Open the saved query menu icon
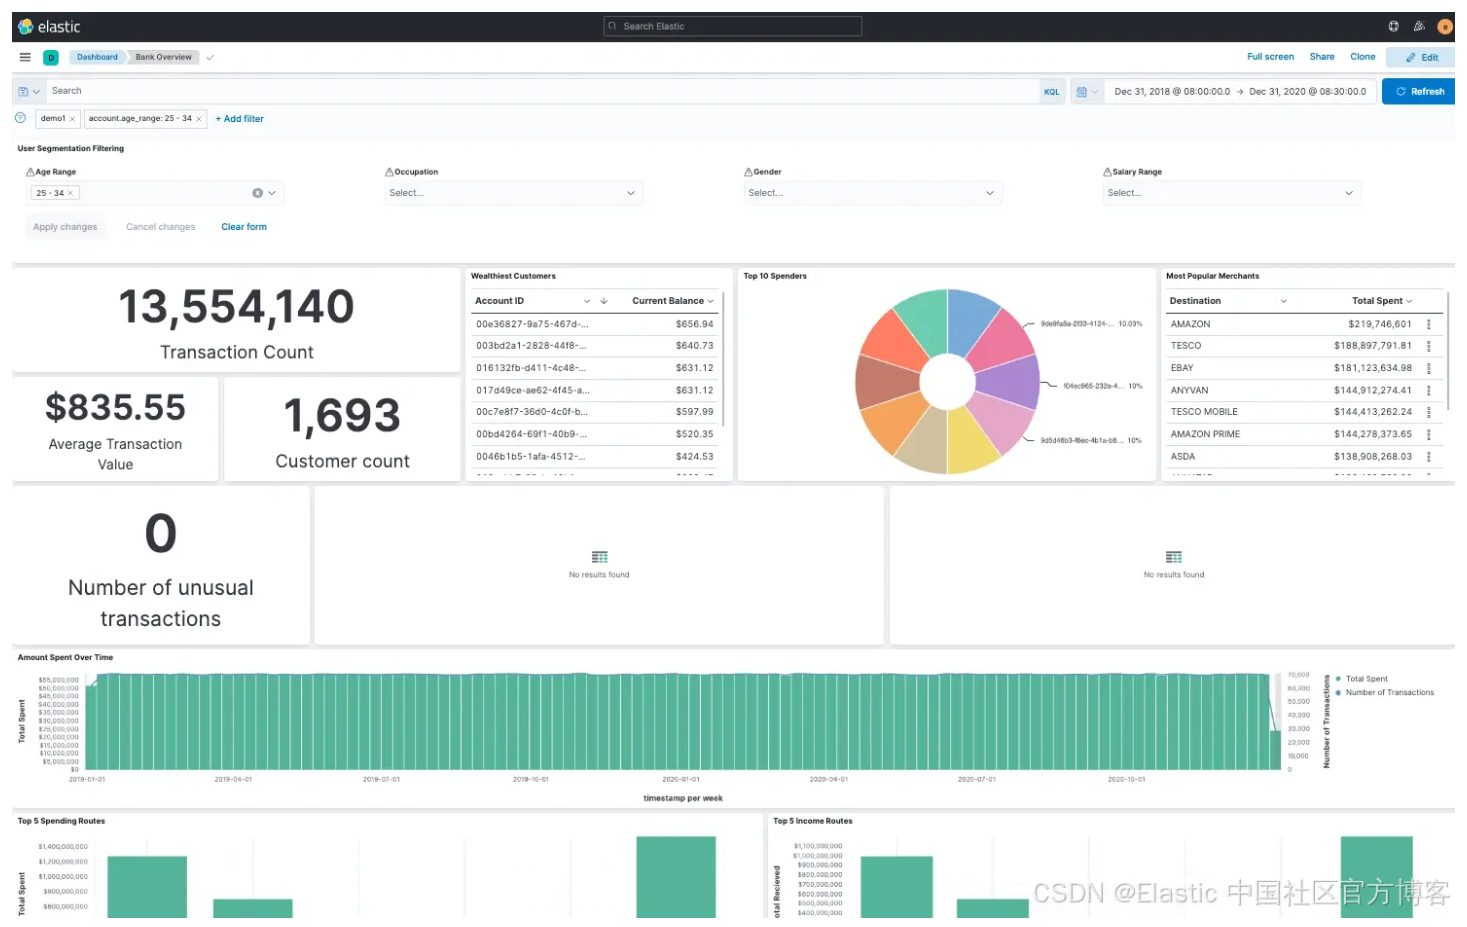 29,91
